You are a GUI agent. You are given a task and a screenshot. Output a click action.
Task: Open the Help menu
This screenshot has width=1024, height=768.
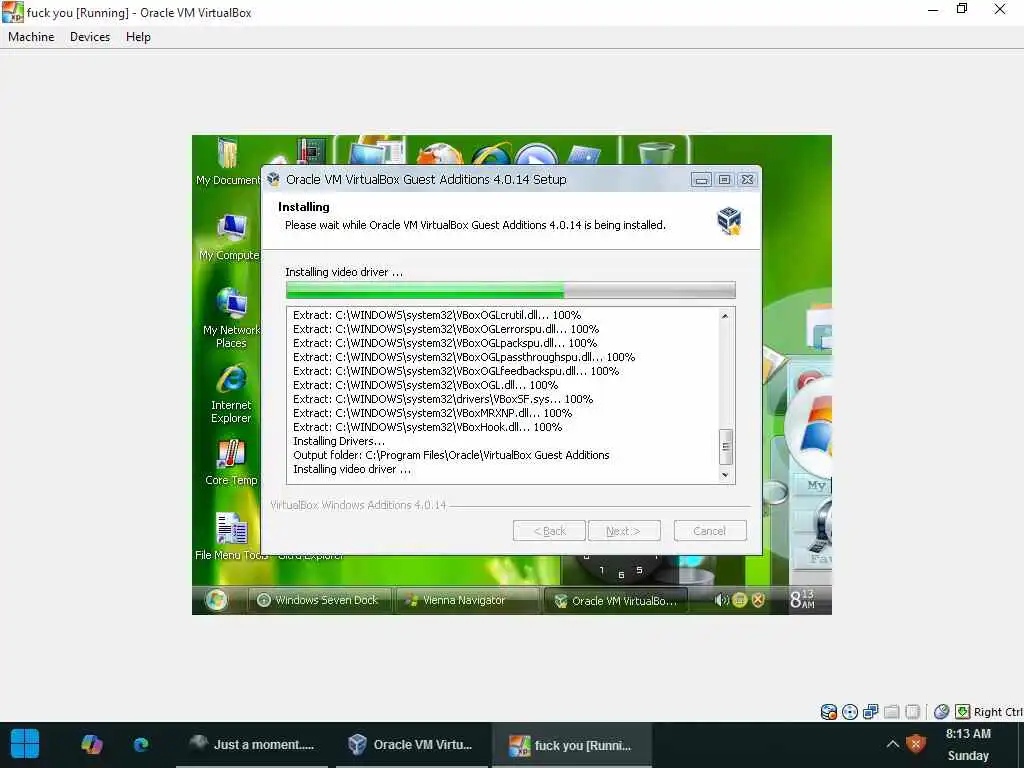(x=138, y=37)
